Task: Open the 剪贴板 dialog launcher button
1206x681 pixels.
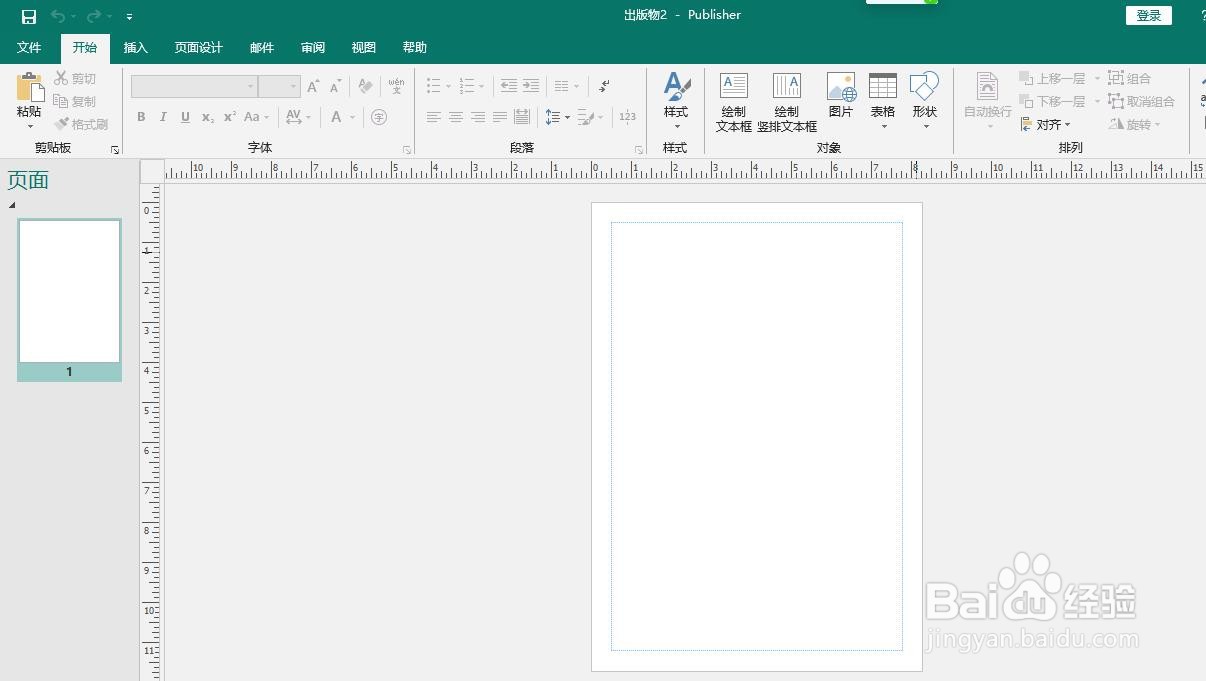Action: click(x=116, y=148)
